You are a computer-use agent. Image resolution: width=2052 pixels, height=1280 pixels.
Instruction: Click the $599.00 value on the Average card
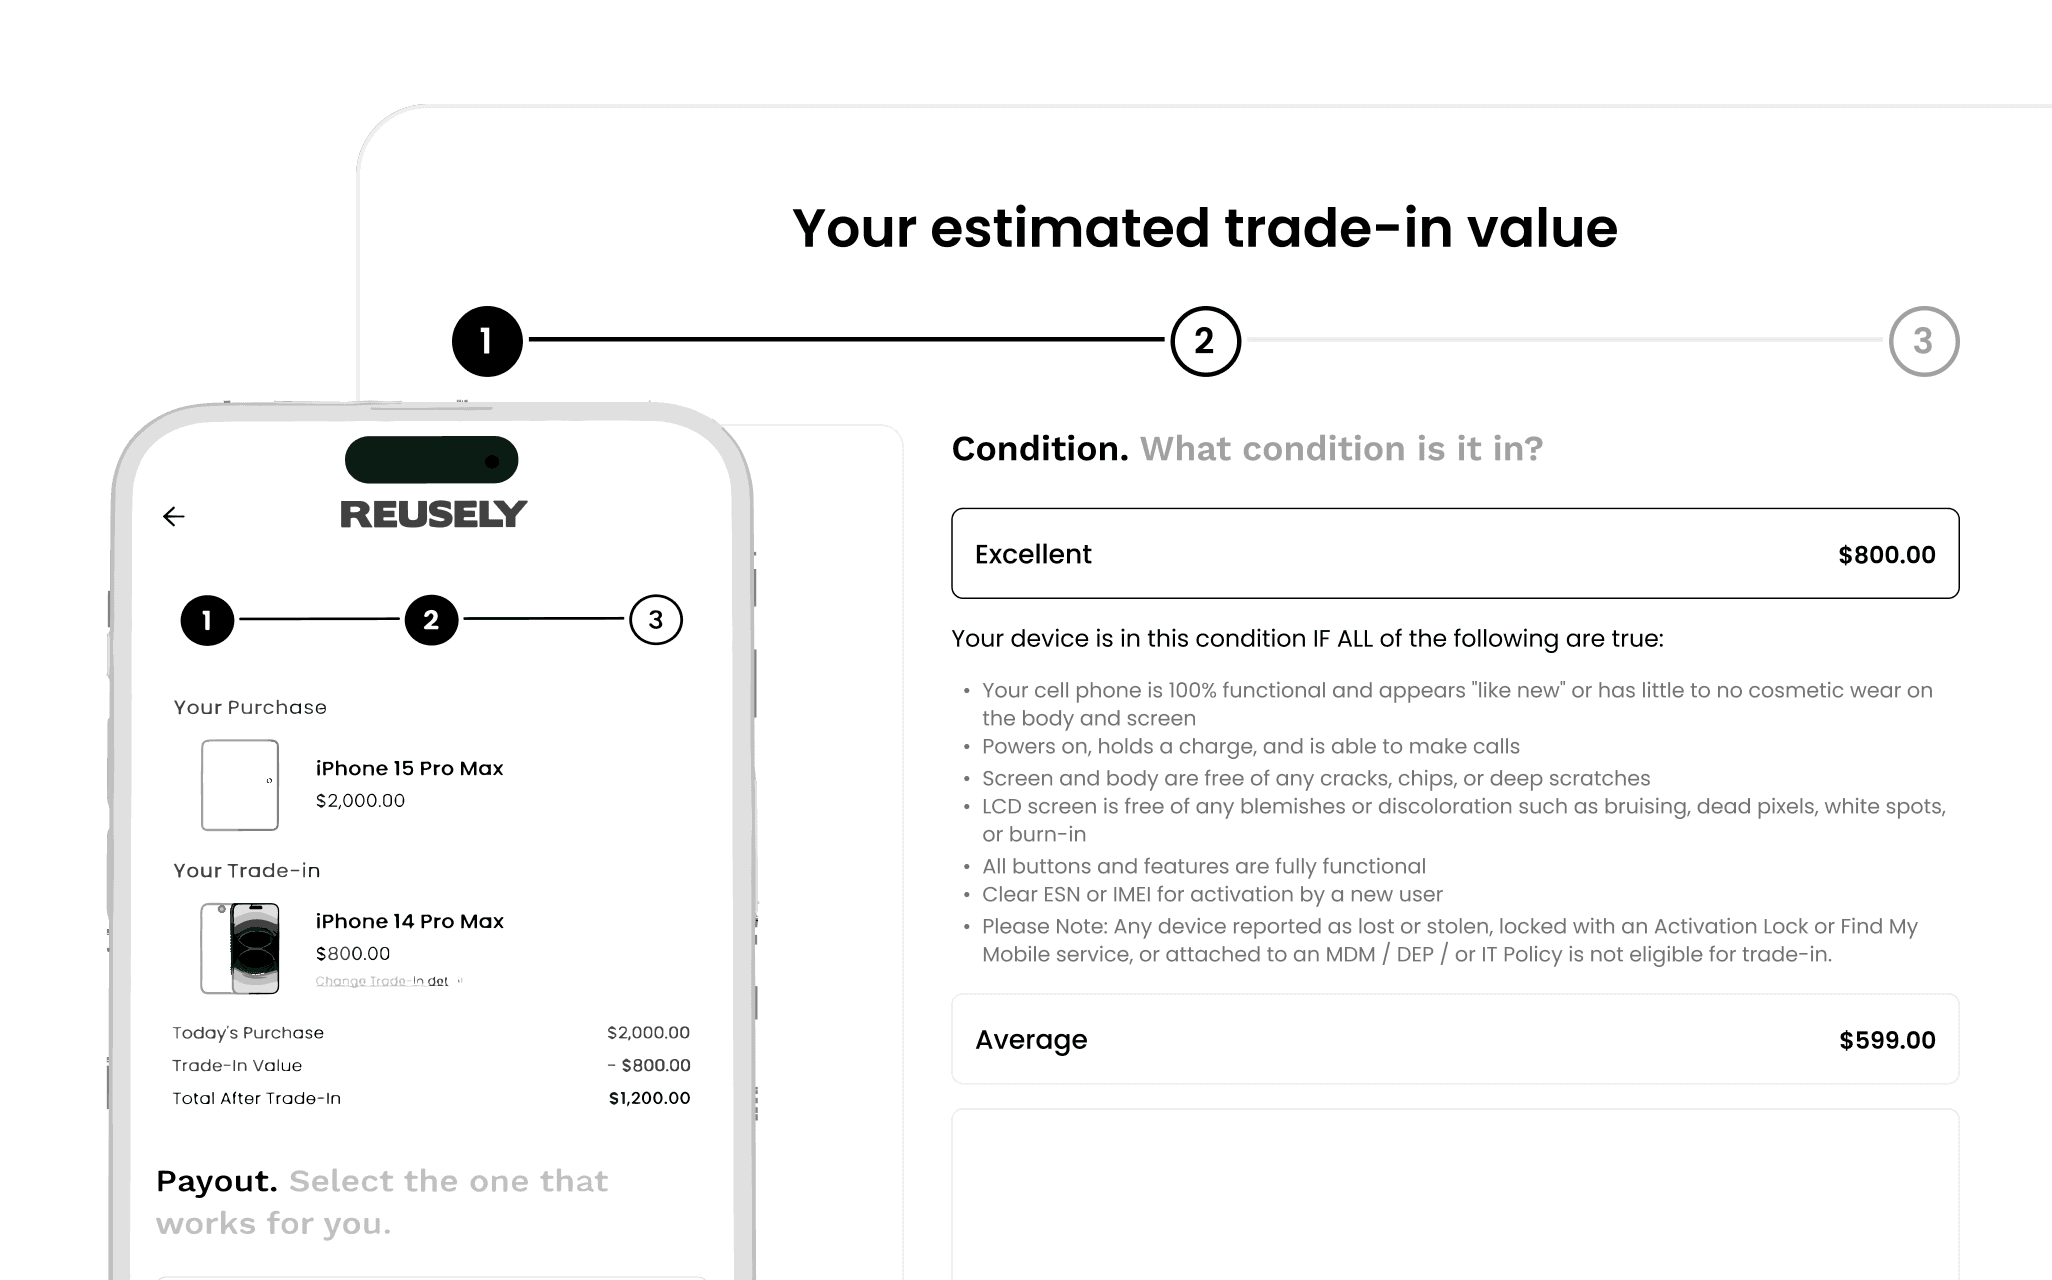click(x=1886, y=1040)
